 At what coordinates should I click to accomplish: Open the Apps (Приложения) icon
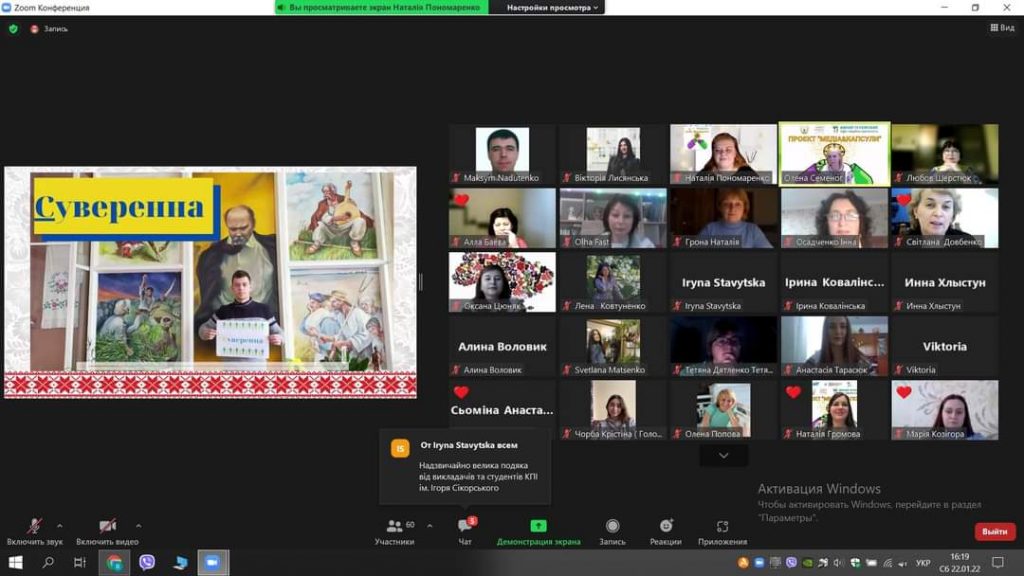click(x=722, y=526)
